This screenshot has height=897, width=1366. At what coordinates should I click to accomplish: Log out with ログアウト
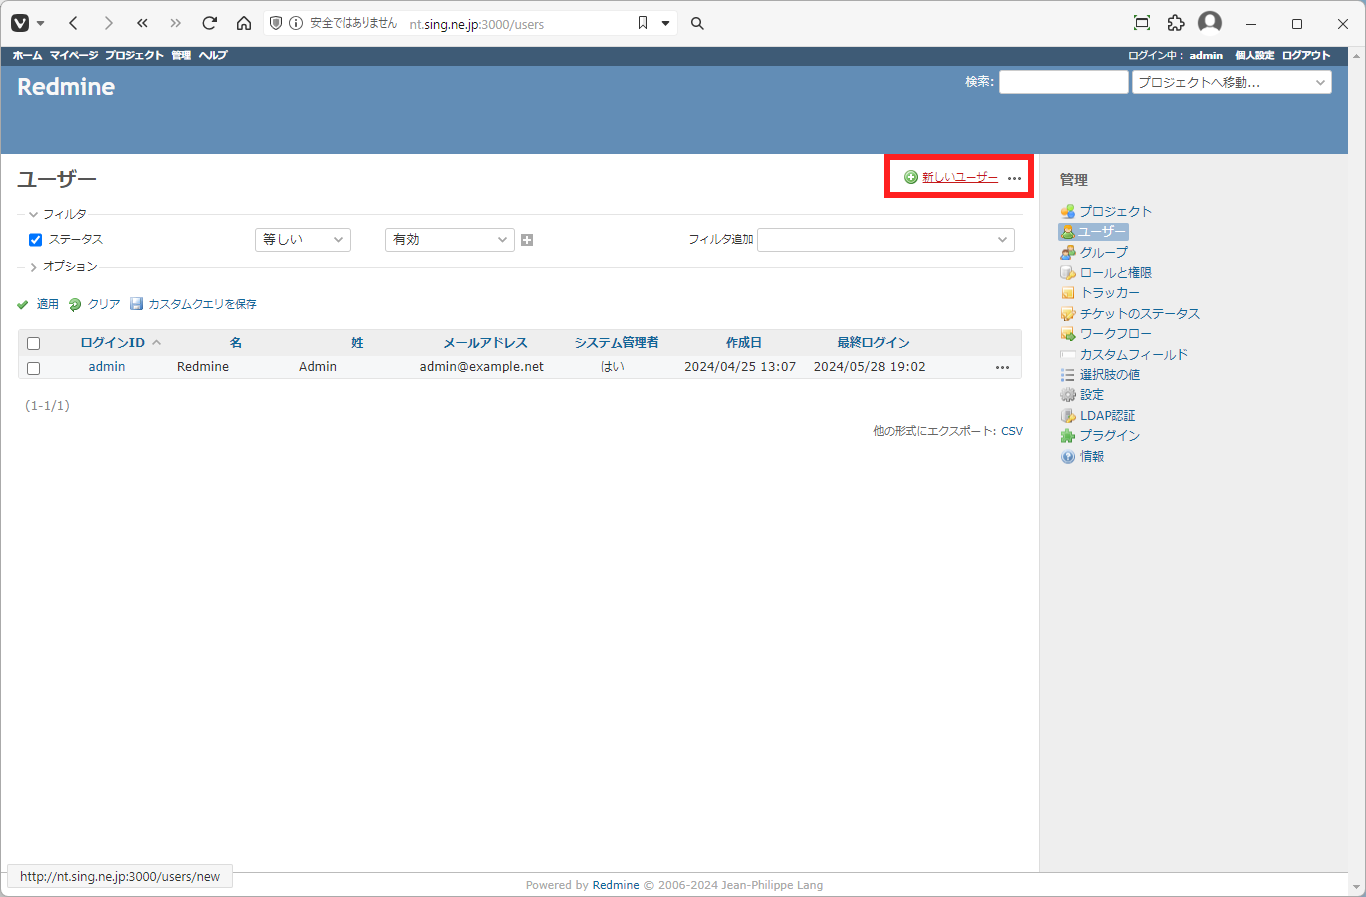(1306, 55)
